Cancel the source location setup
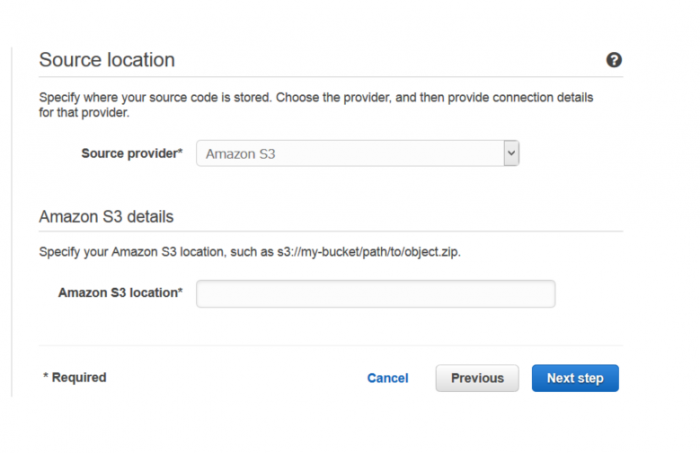The height and width of the screenshot is (453, 700). (x=388, y=378)
